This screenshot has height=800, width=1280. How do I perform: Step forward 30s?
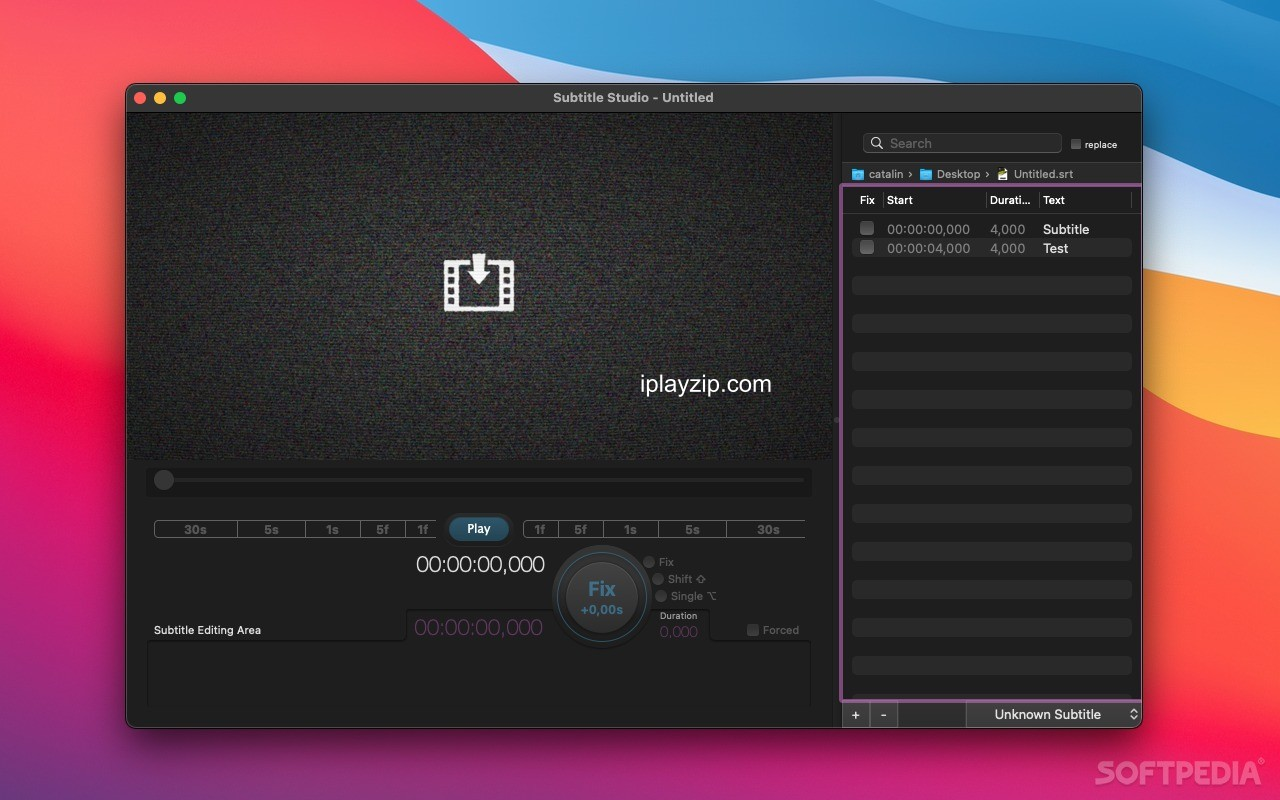point(768,530)
